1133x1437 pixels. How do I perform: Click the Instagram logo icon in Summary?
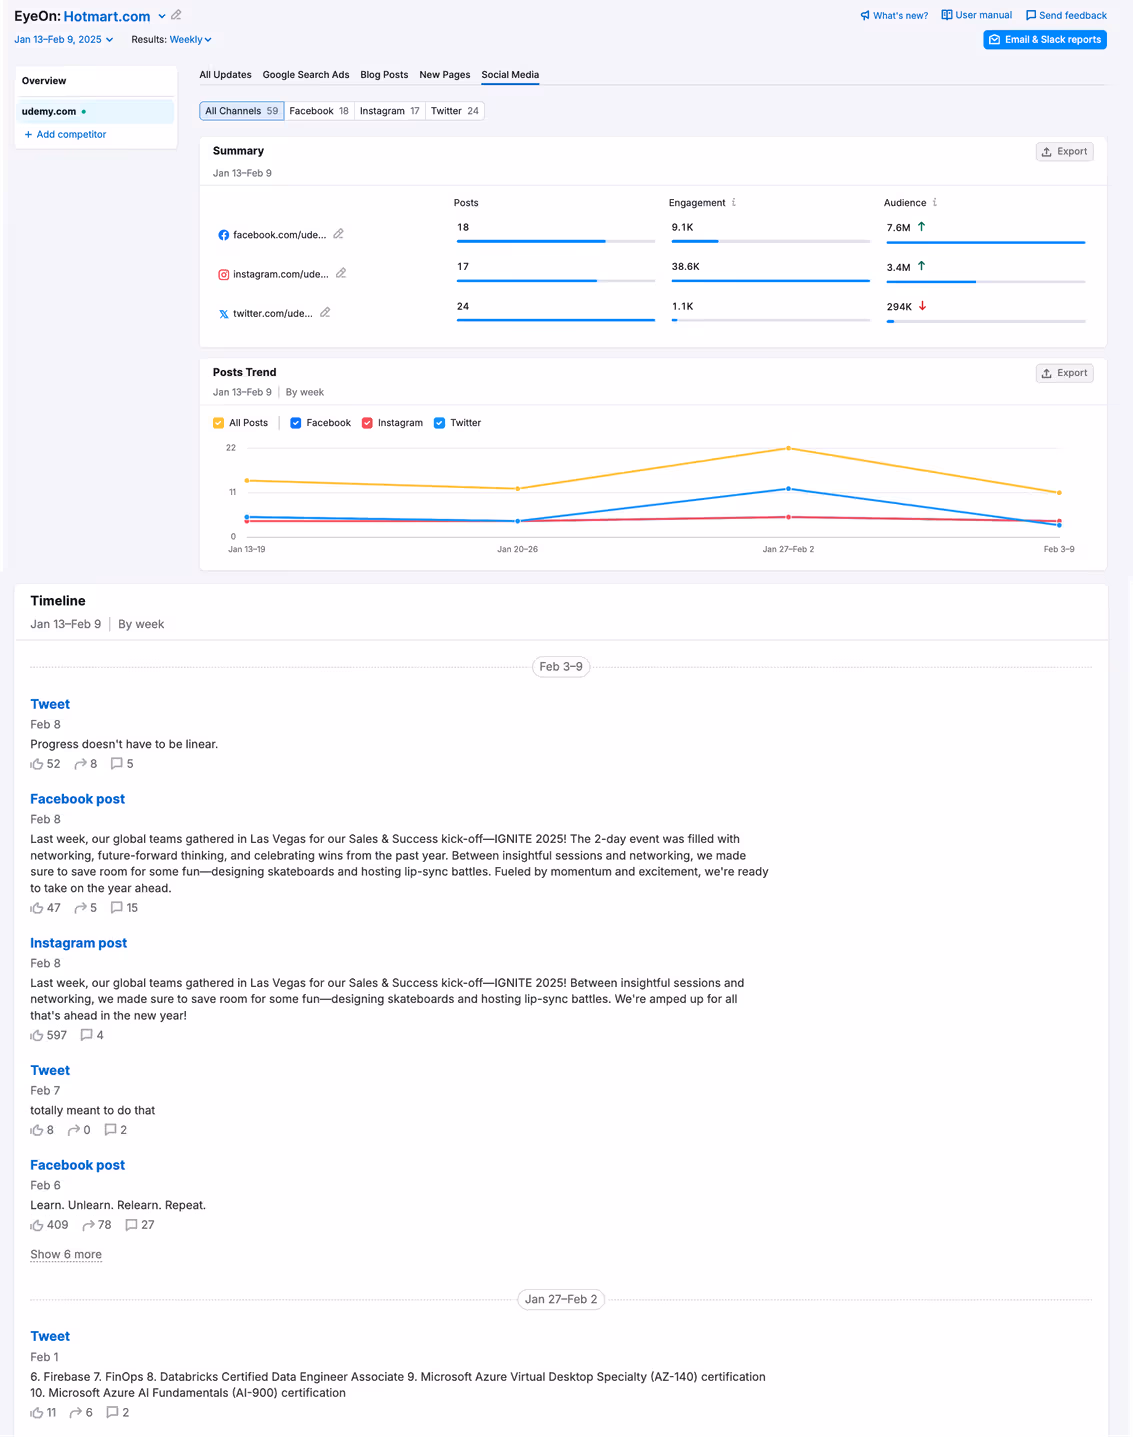[223, 274]
